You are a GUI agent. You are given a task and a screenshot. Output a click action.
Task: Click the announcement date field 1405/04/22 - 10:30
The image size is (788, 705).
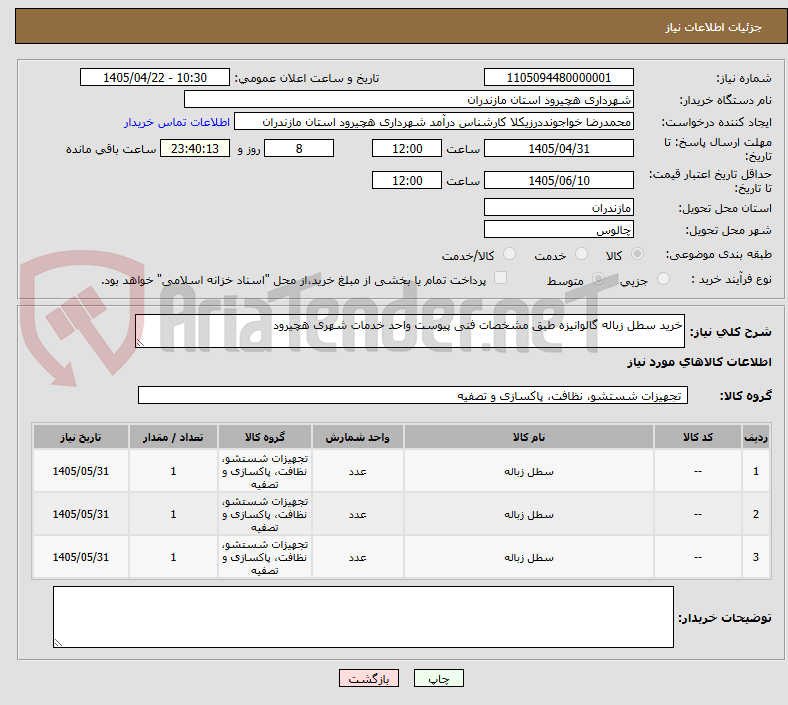(x=155, y=77)
